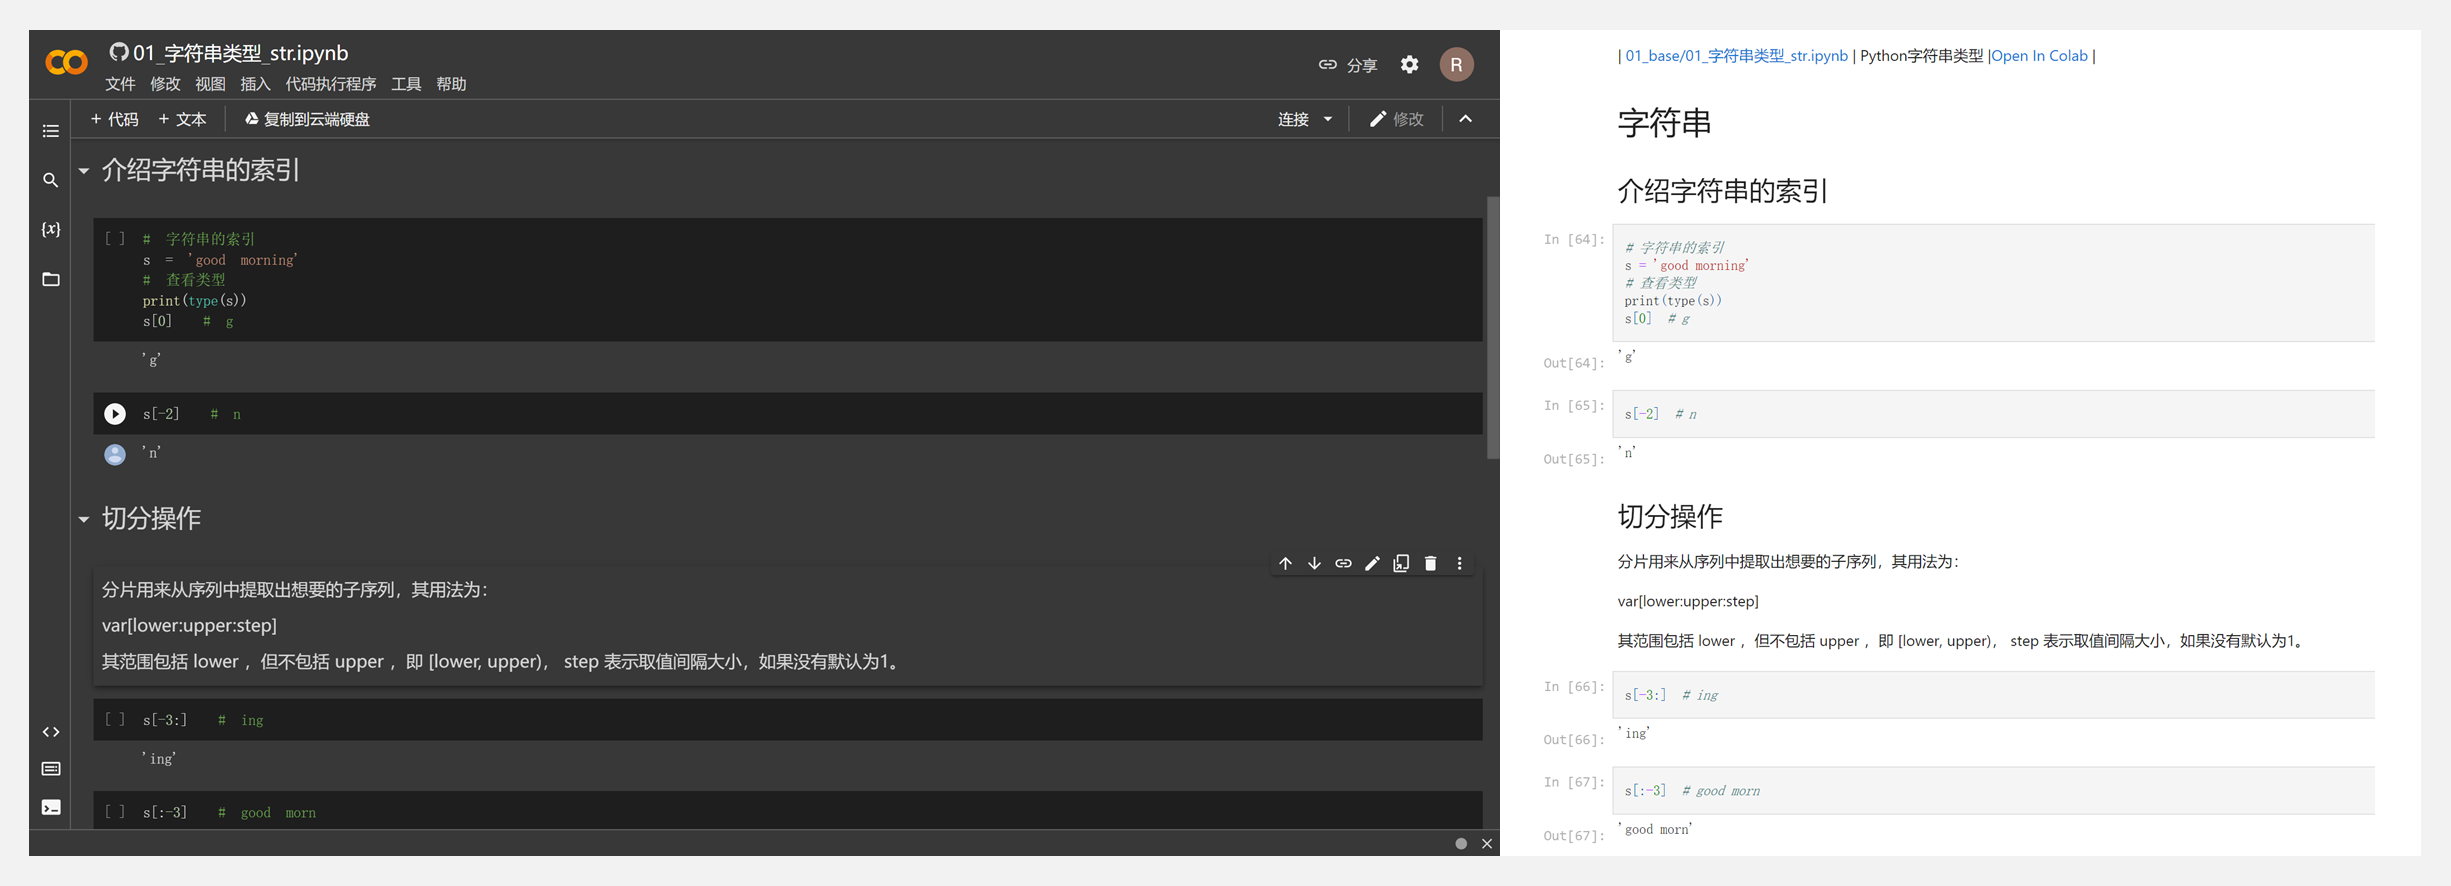
Task: Open more cell actions menu
Action: [1459, 564]
